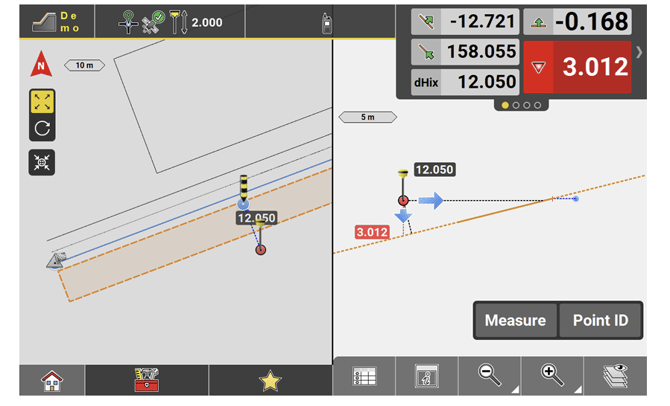Viewport: 670px width, 406px height.
Task: Open the favorites star menu
Action: click(268, 380)
